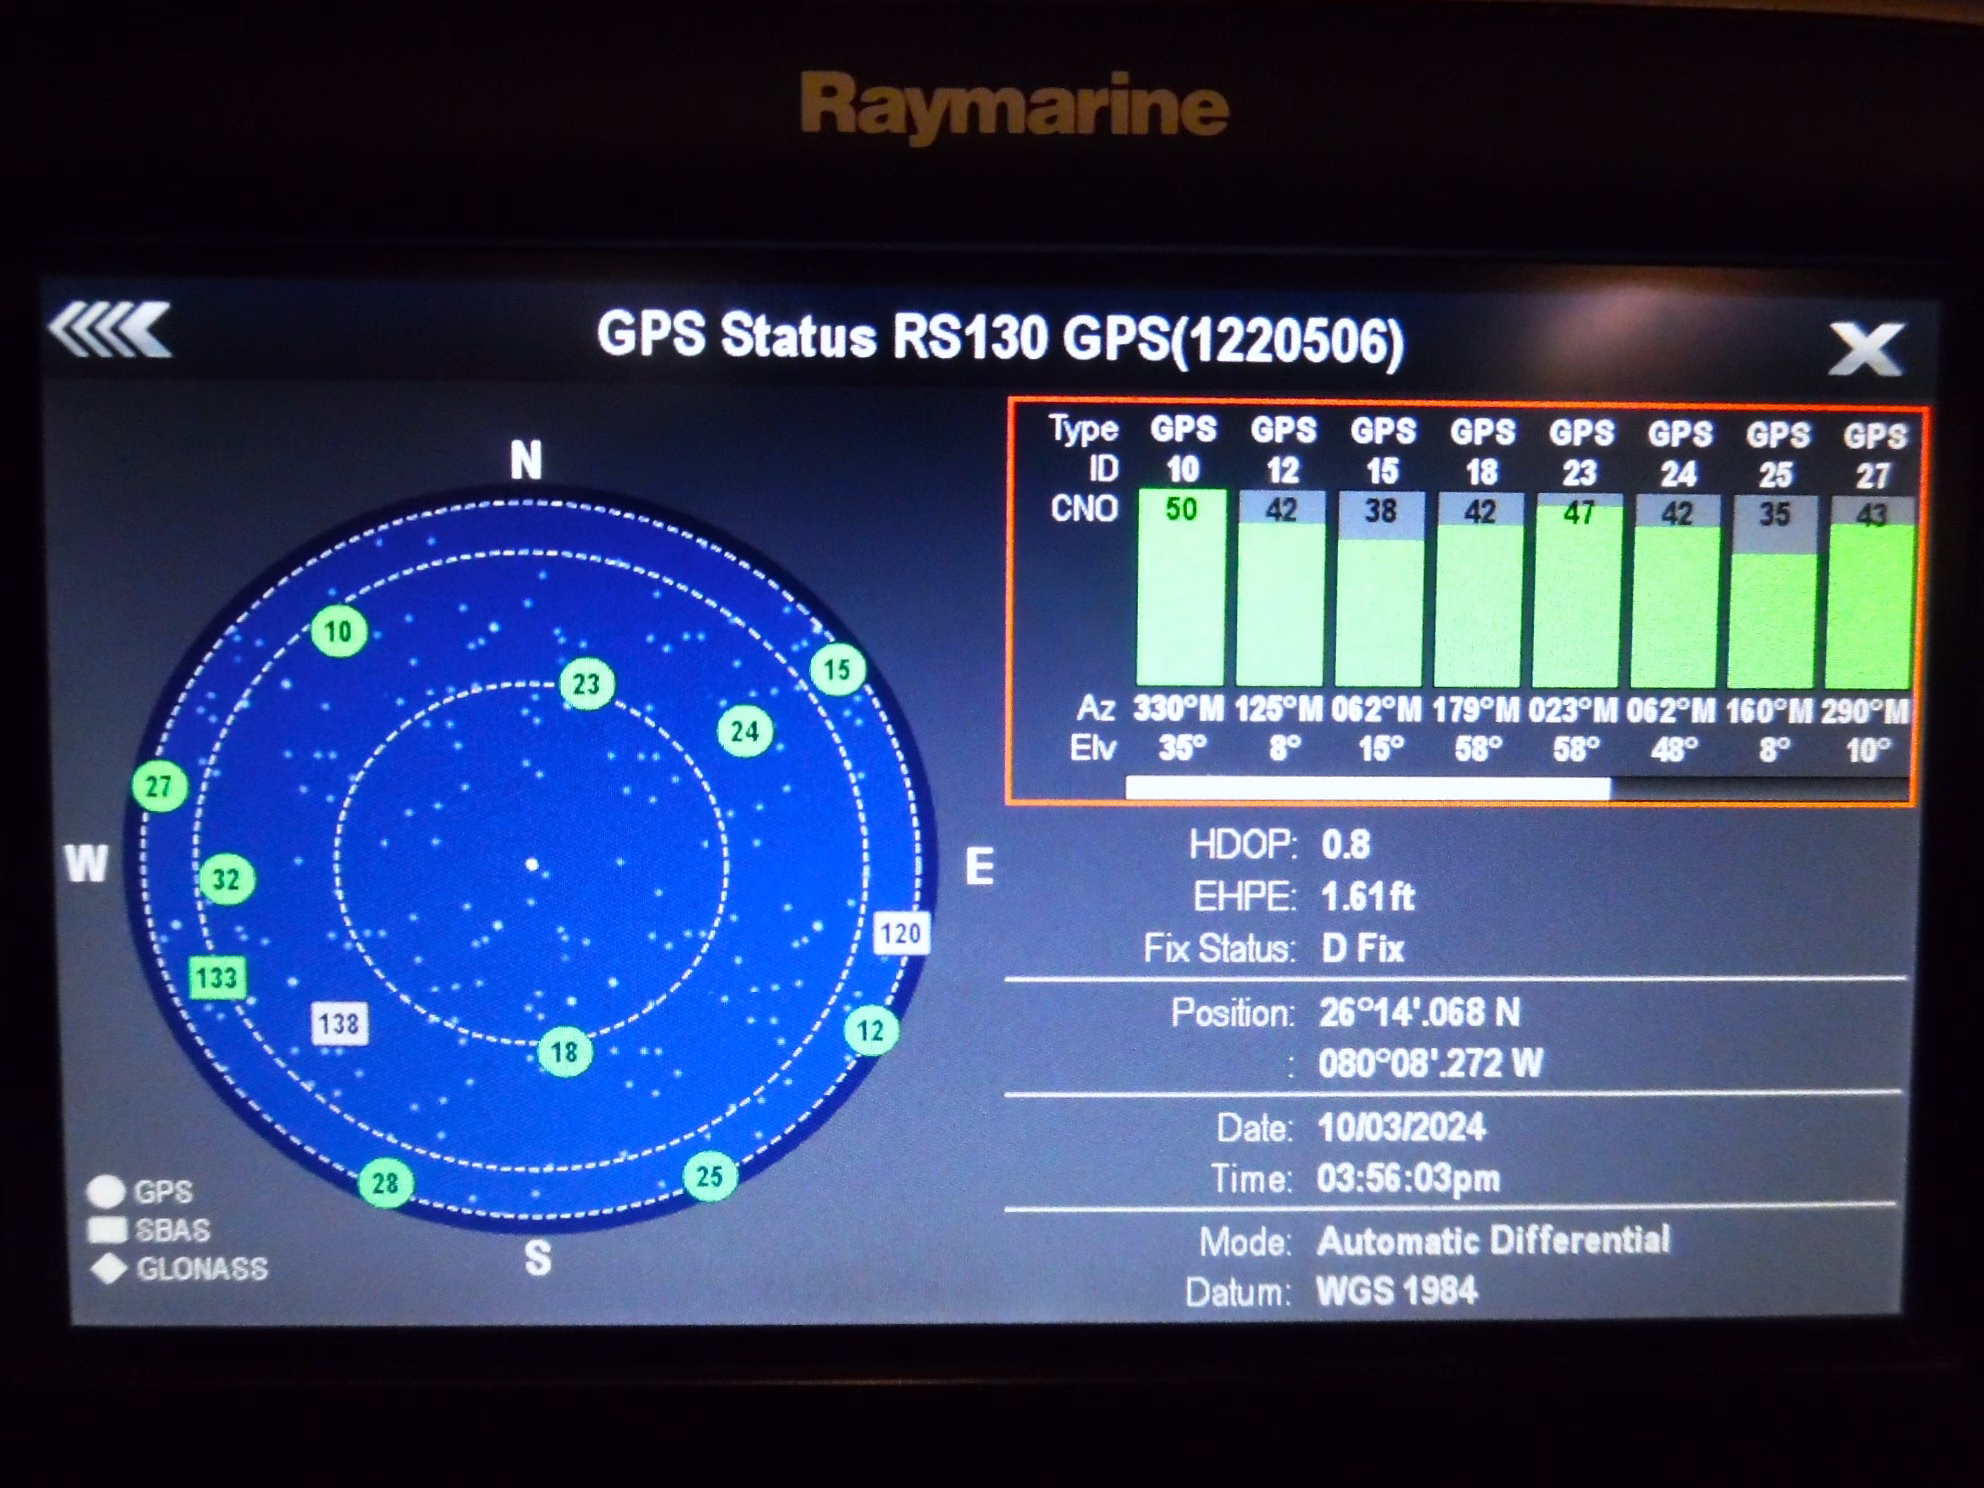Viewport: 1984px width, 1488px height.
Task: Select SBAS satellite 133 marker
Action: [x=217, y=977]
